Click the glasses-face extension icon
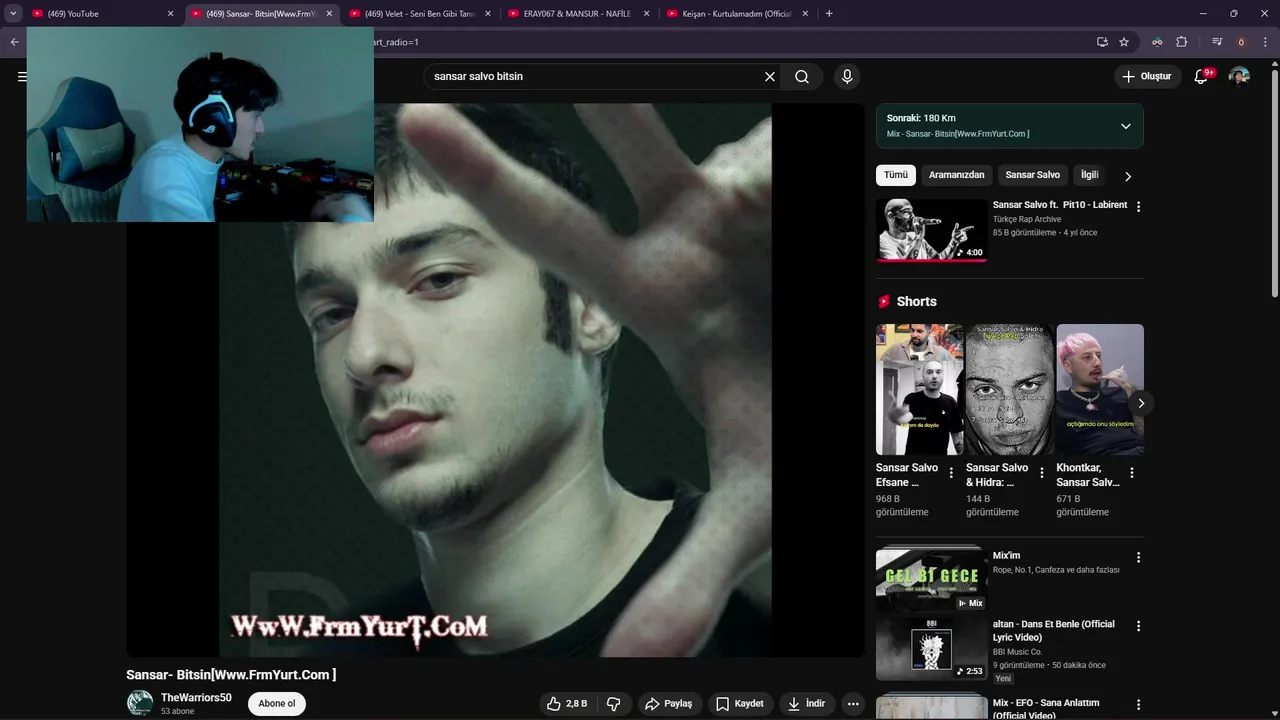This screenshot has height=720, width=1280. coord(1157,42)
